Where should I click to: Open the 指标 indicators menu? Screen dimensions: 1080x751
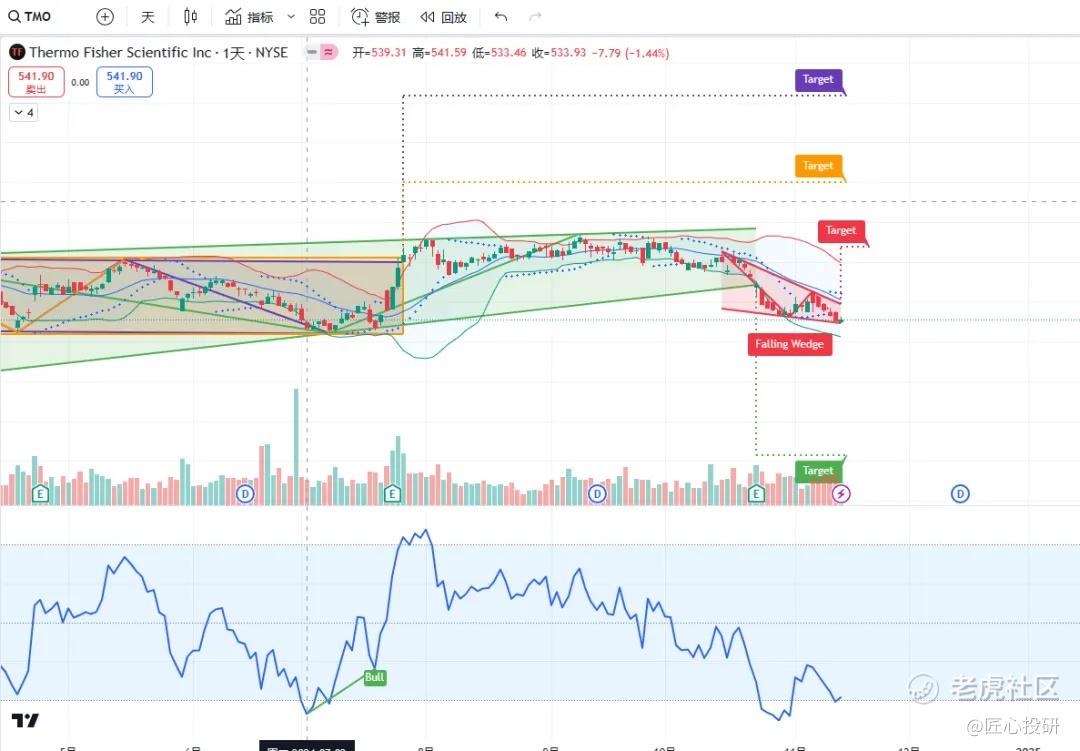(249, 17)
